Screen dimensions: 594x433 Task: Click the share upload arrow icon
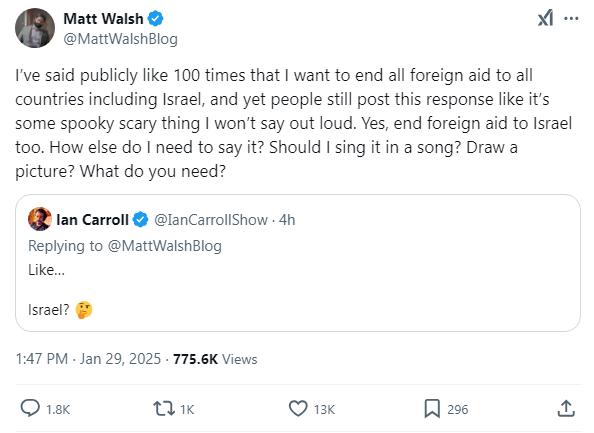click(x=566, y=409)
